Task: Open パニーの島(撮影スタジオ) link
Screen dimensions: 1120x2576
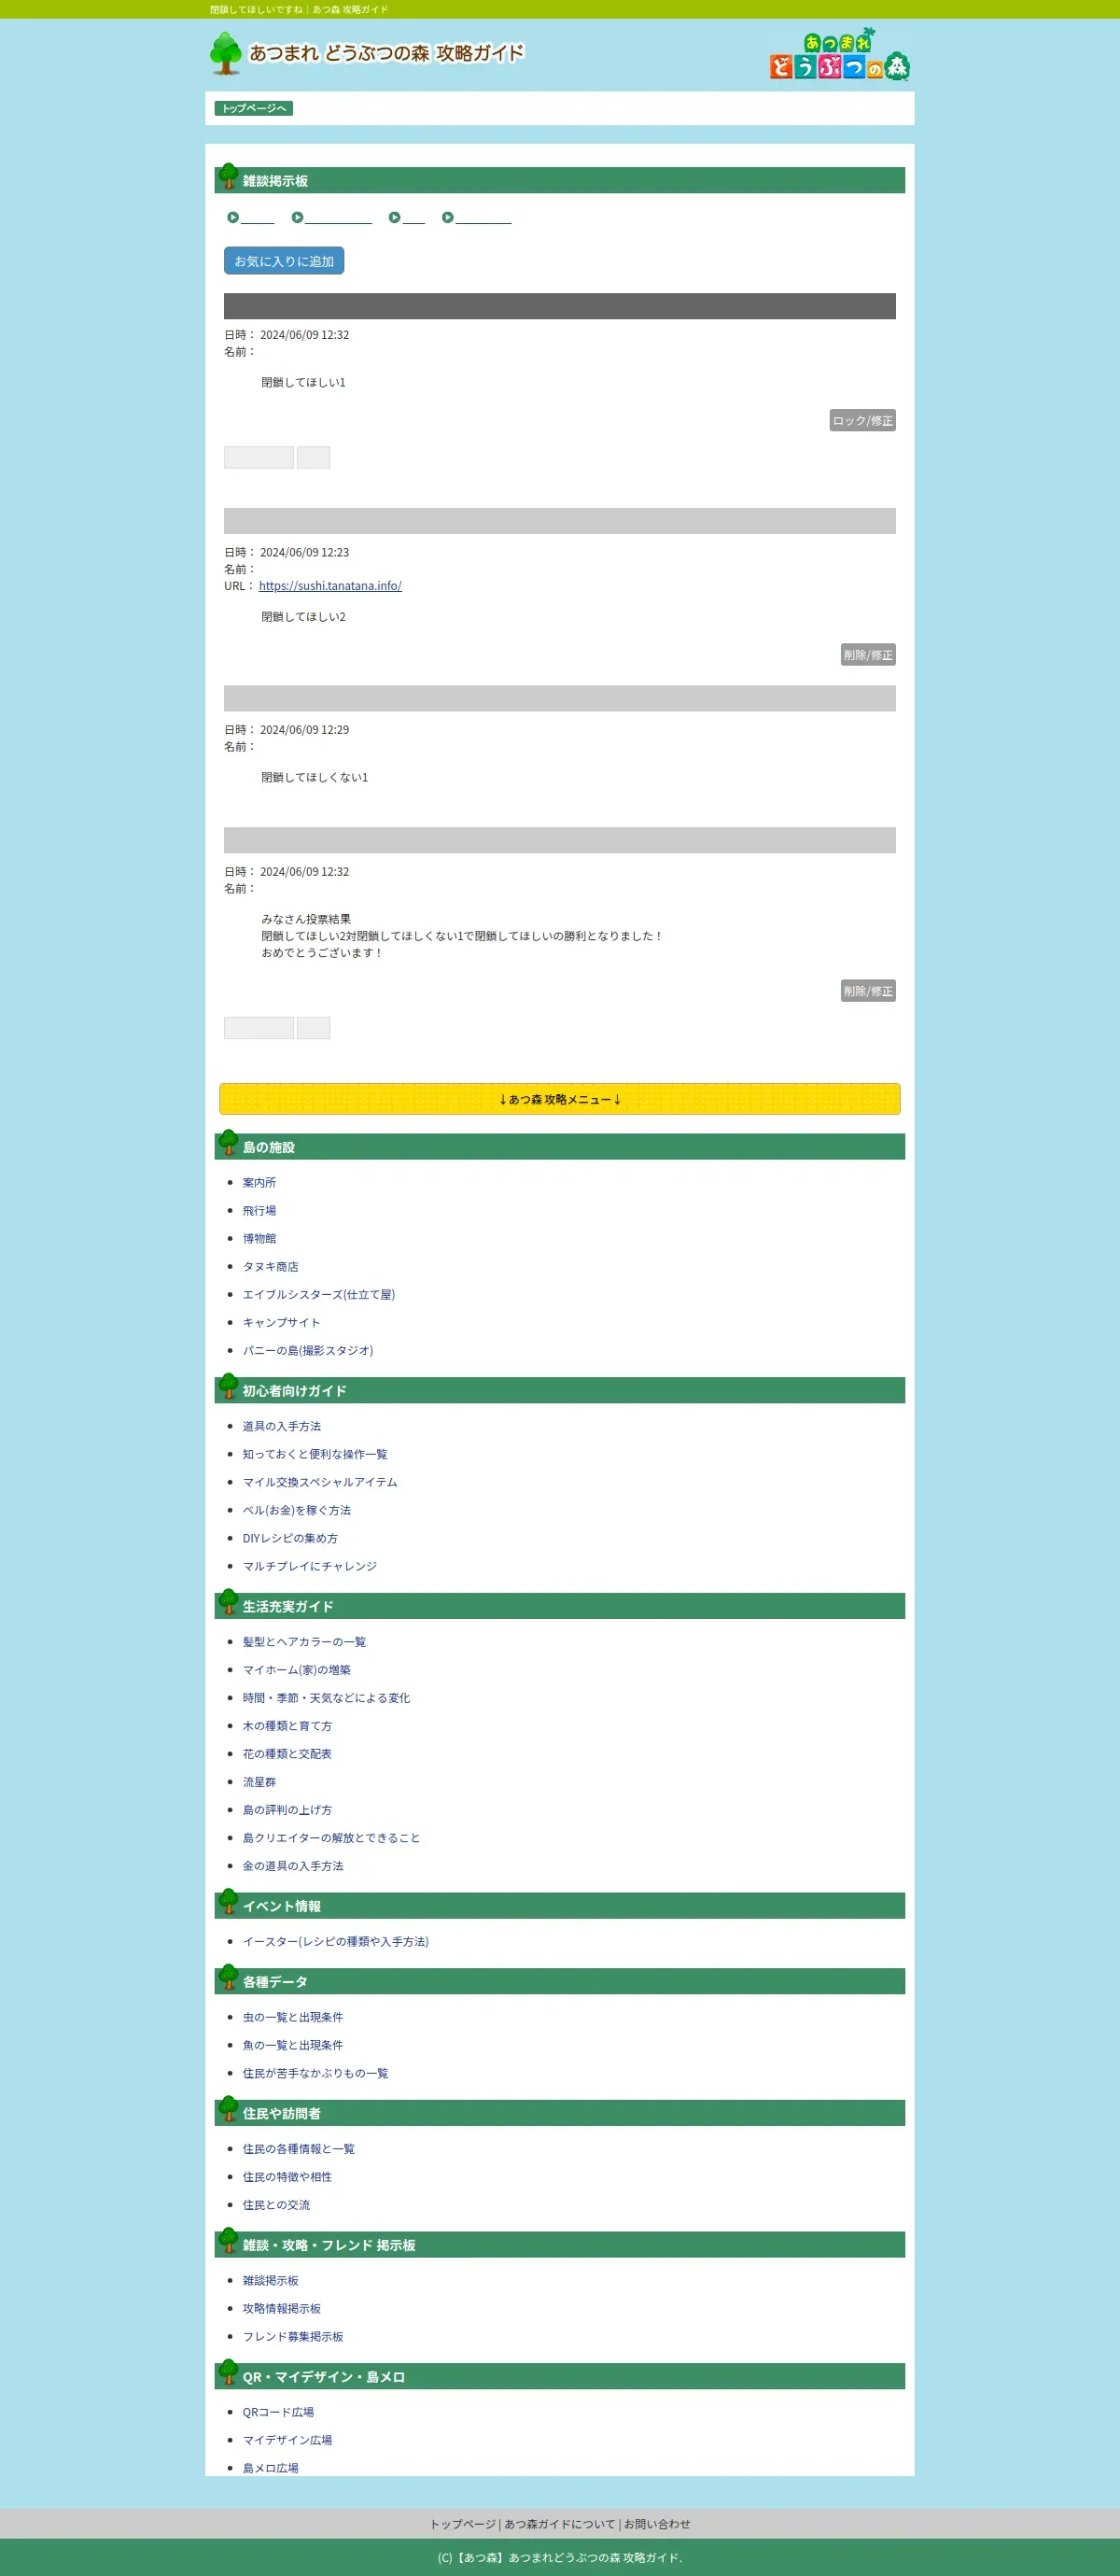Action: (308, 1351)
